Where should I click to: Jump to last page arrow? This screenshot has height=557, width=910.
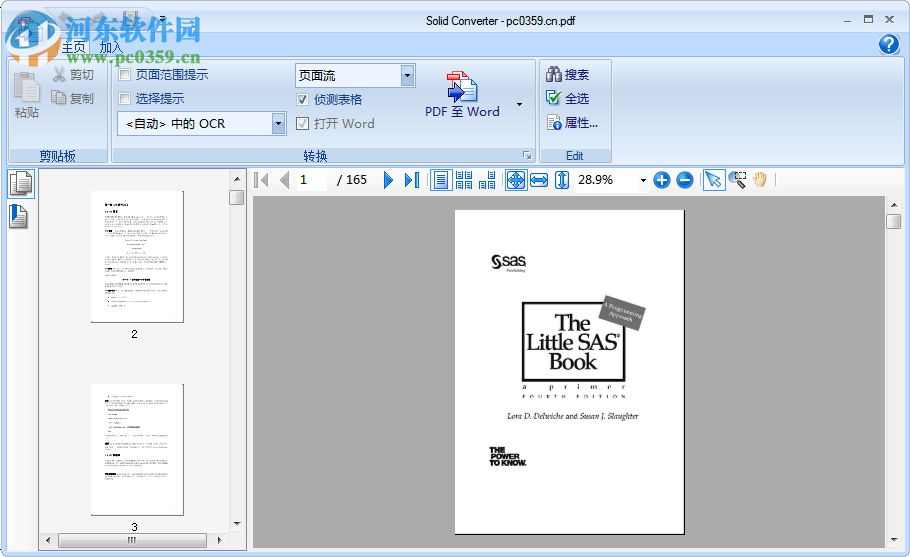pos(411,180)
